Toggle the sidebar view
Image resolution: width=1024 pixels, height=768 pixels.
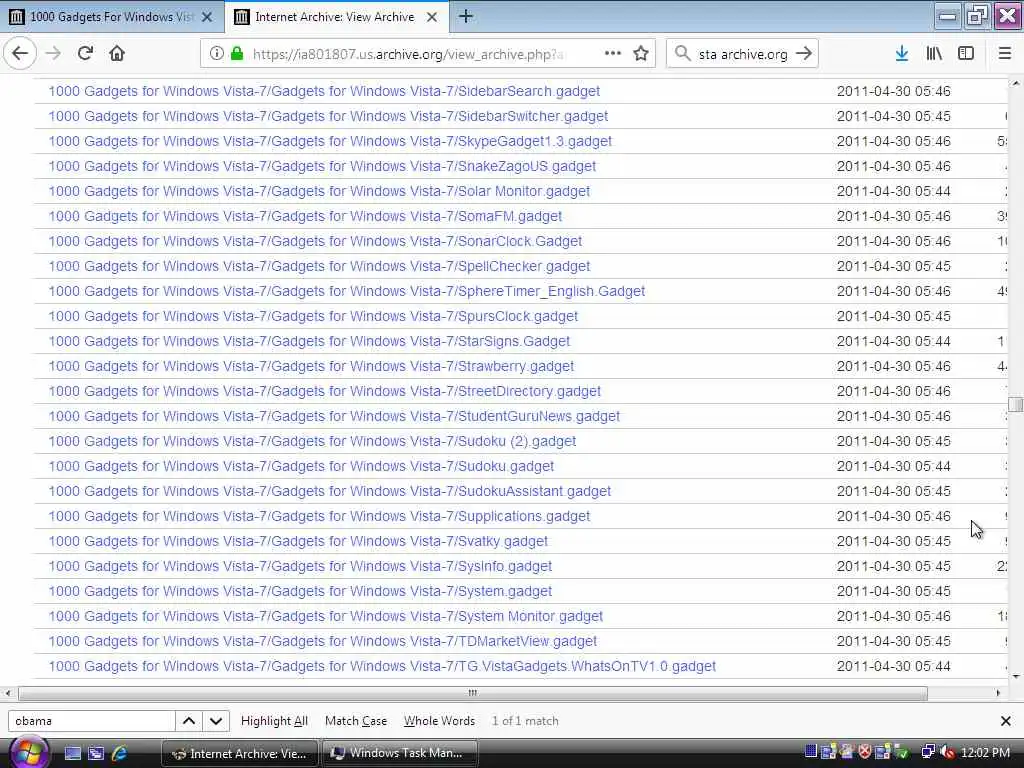tap(966, 54)
